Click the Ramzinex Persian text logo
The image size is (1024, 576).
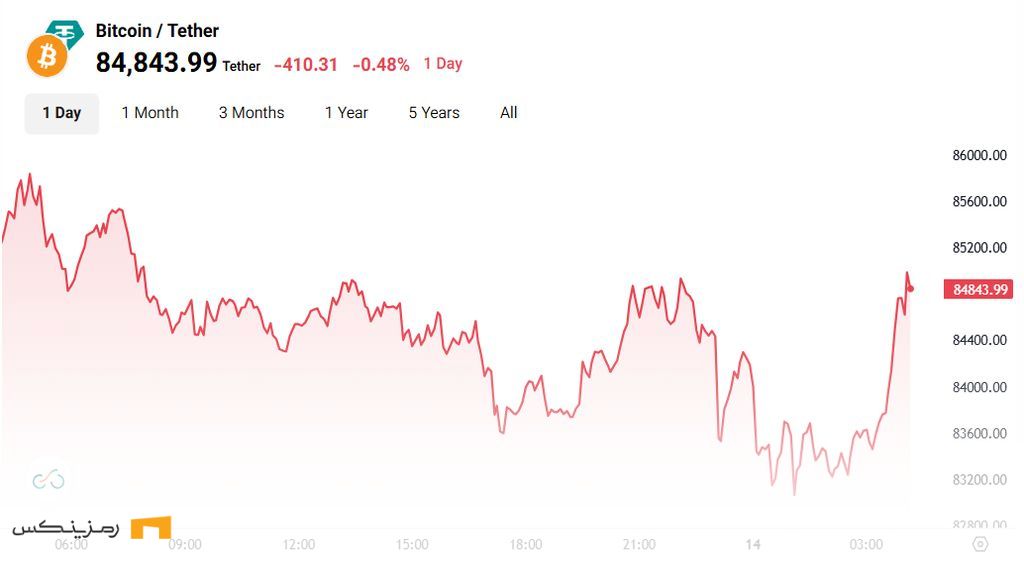pos(66,527)
